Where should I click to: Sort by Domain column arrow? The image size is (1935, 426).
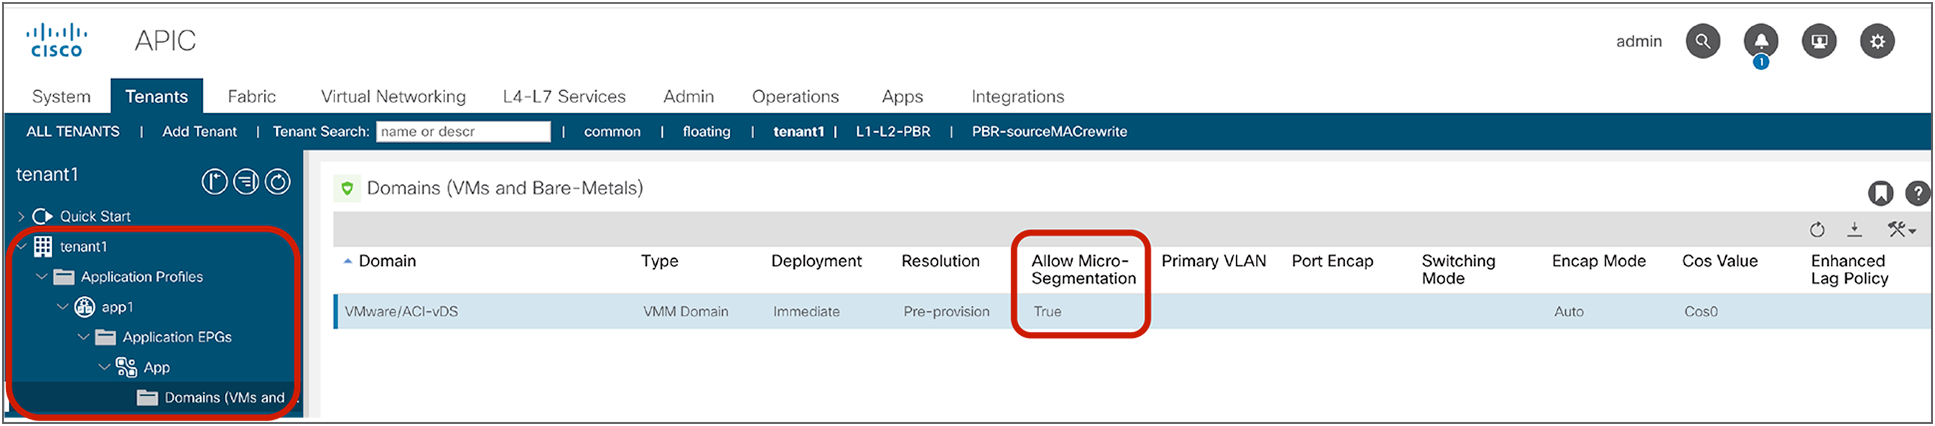pyautogui.click(x=348, y=261)
